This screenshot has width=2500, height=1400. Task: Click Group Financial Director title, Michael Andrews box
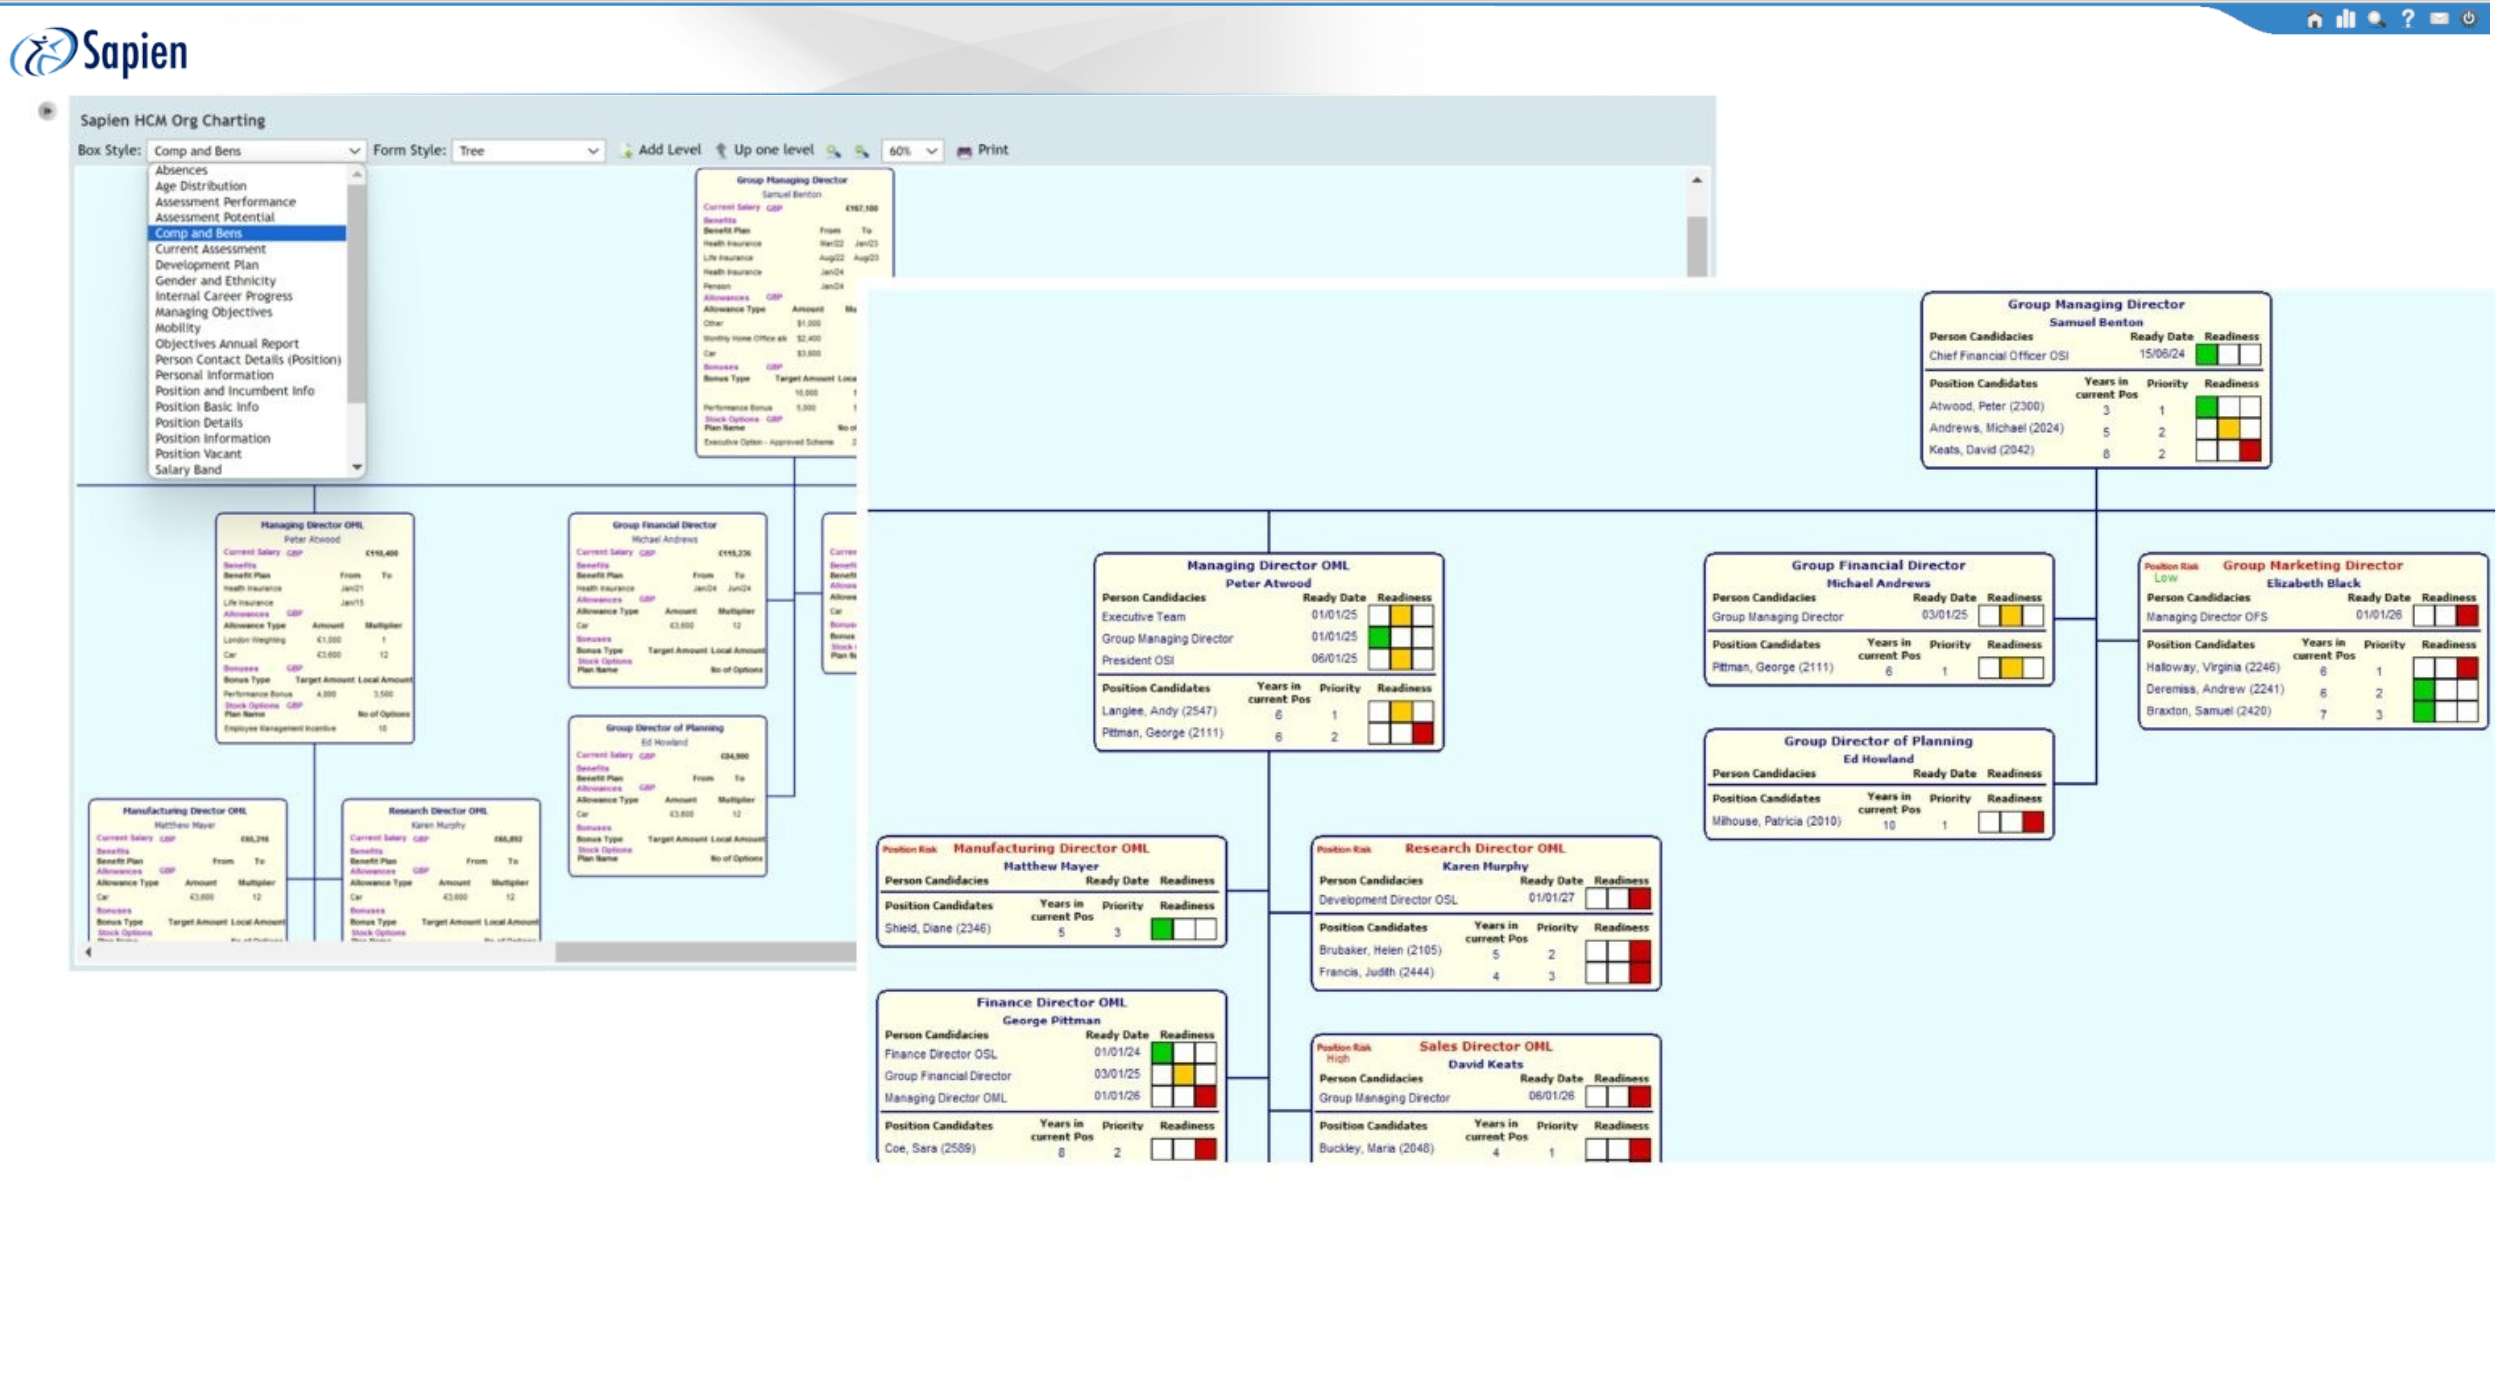[1877, 566]
